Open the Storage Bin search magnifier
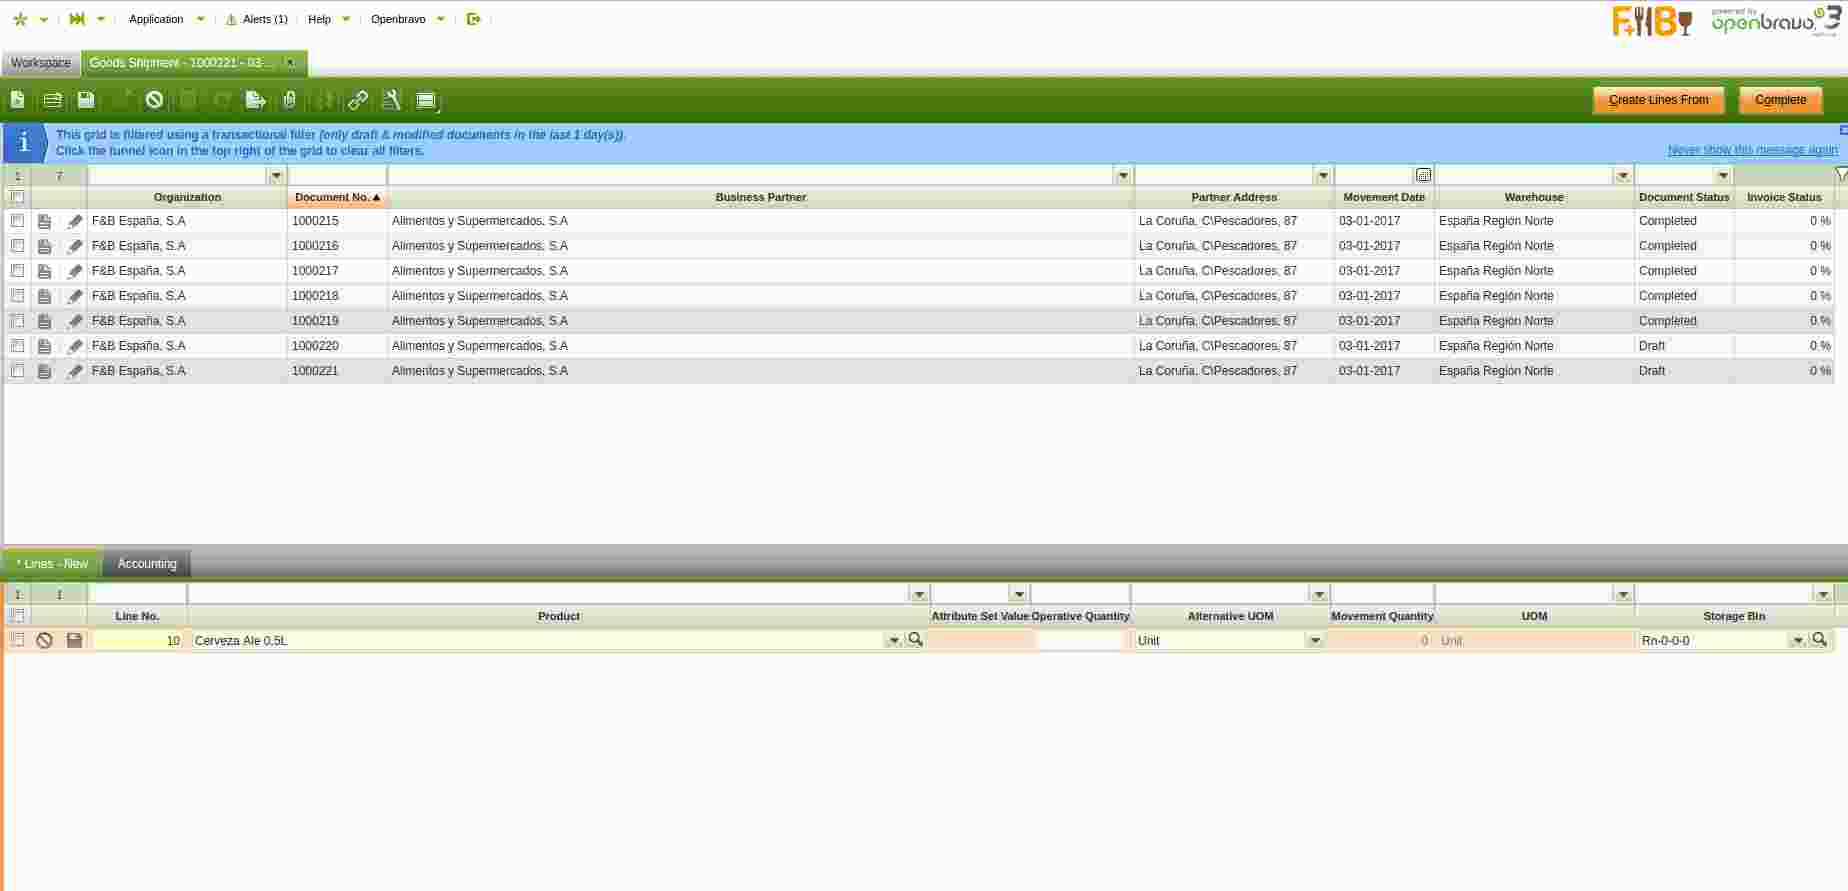The height and width of the screenshot is (891, 1848). 1819,639
